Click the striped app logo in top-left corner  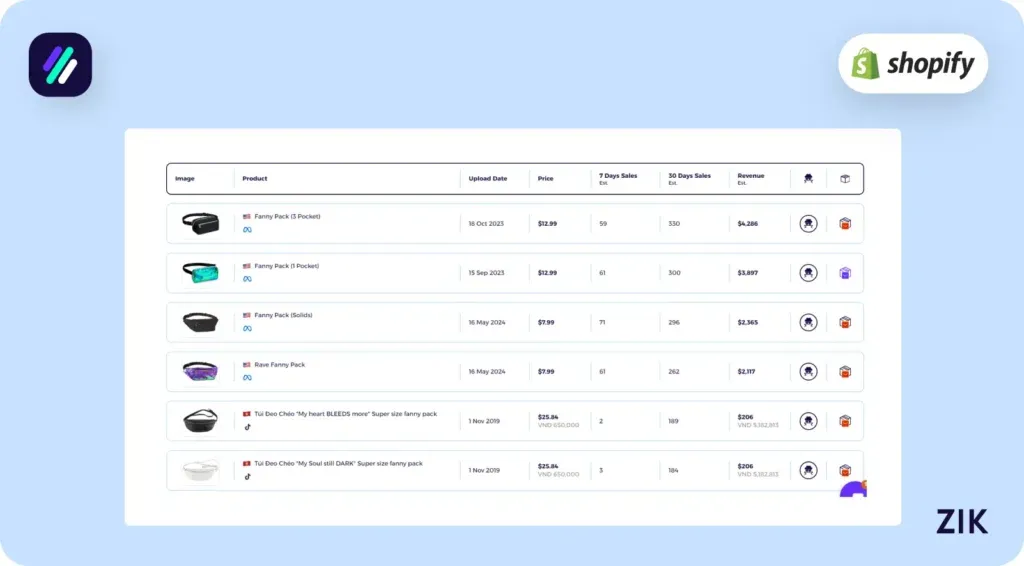click(x=60, y=65)
